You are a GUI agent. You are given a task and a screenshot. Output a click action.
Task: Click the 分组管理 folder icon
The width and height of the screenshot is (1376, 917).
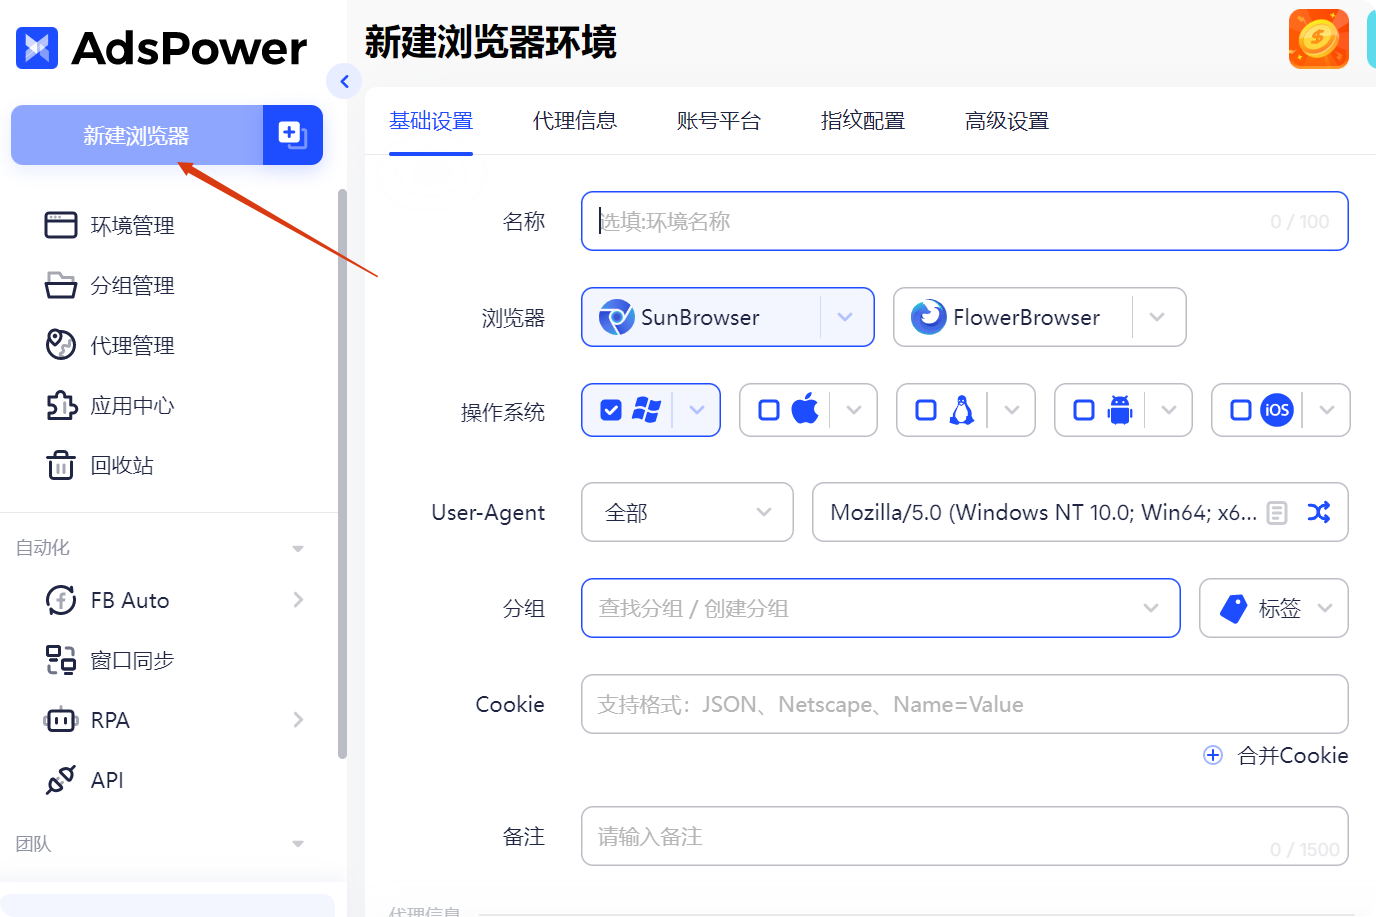click(61, 285)
